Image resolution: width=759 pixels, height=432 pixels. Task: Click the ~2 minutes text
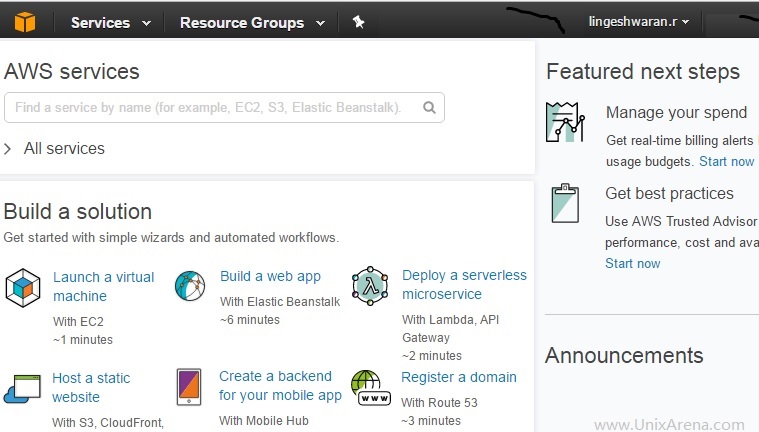[432, 355]
